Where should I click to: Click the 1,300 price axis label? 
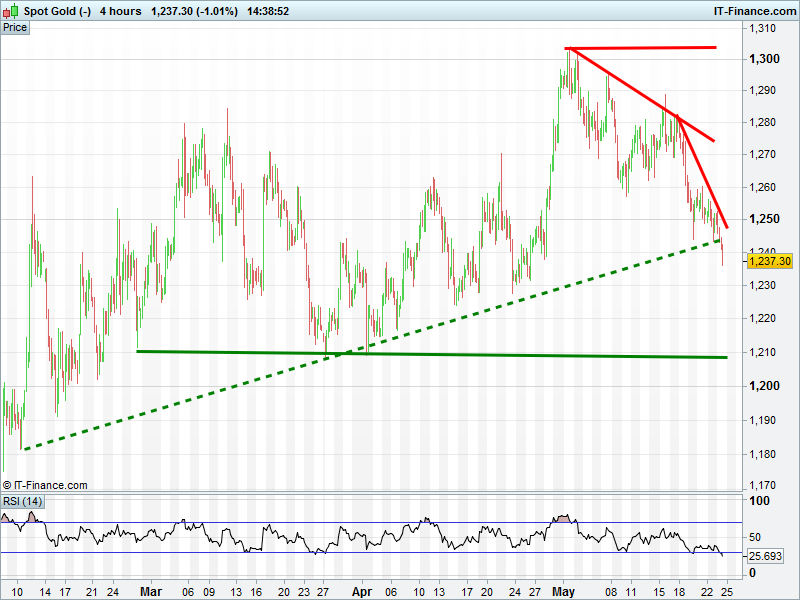coord(764,59)
